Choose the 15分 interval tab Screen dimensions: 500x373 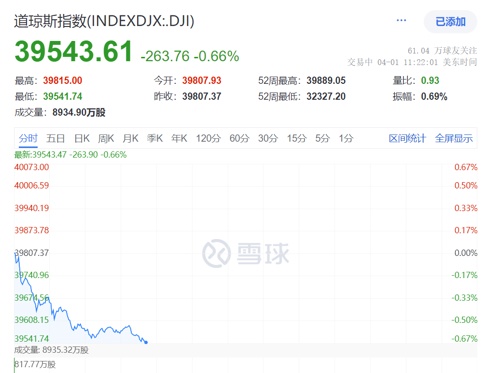[297, 138]
